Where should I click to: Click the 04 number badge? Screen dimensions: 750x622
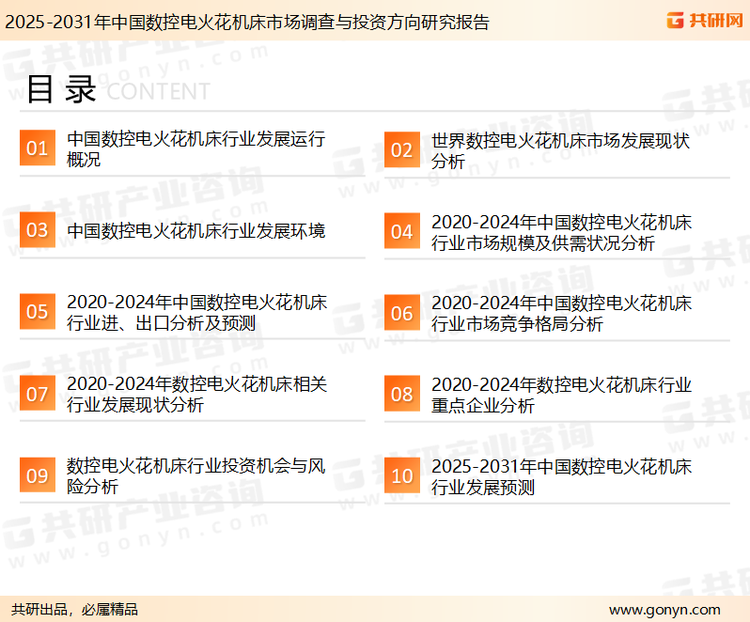[402, 232]
